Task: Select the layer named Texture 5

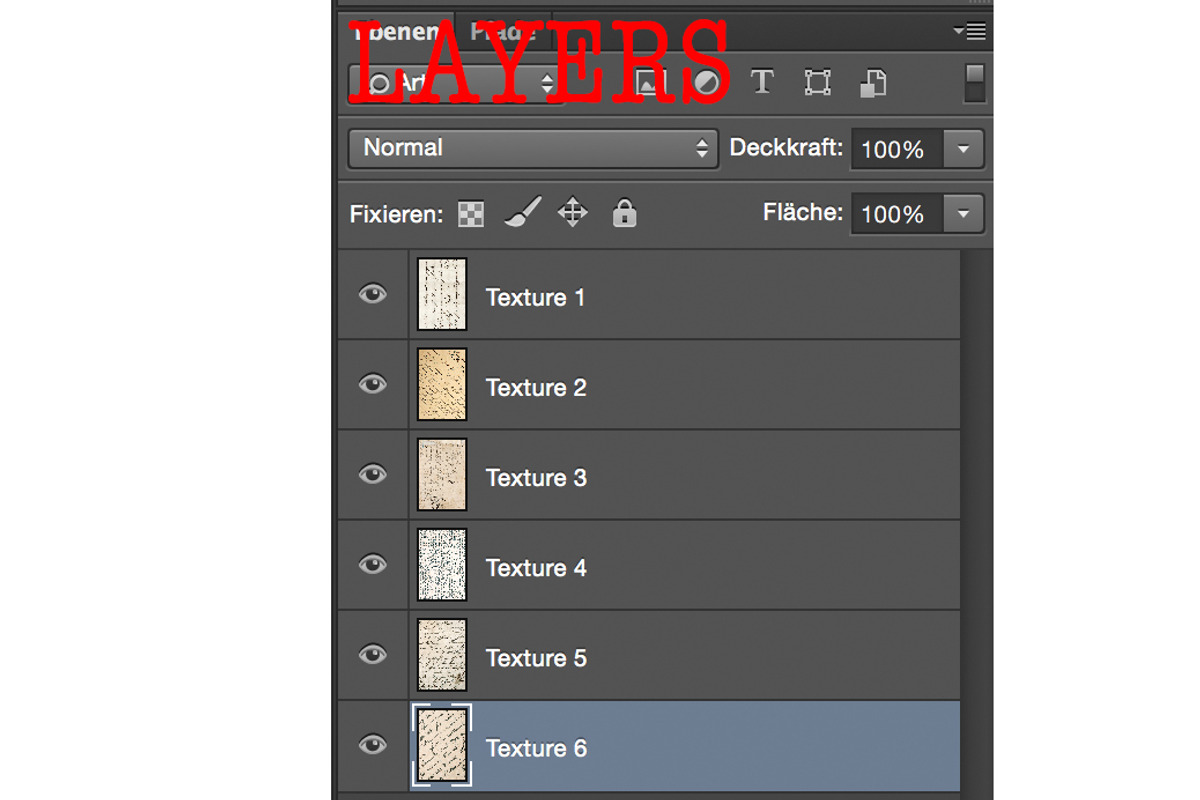Action: tap(536, 657)
